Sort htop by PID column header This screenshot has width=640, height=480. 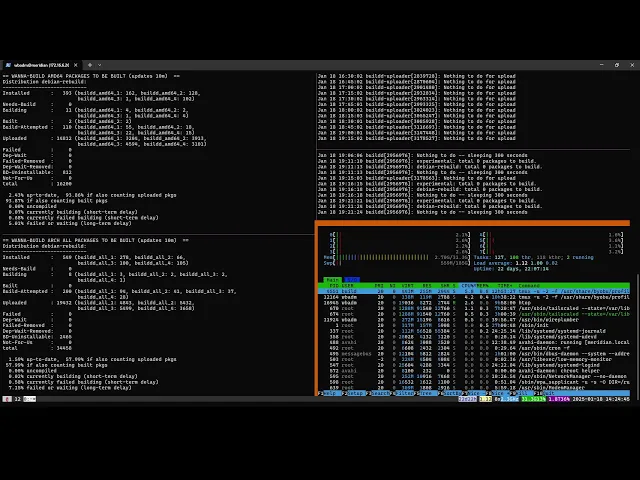coord(333,285)
